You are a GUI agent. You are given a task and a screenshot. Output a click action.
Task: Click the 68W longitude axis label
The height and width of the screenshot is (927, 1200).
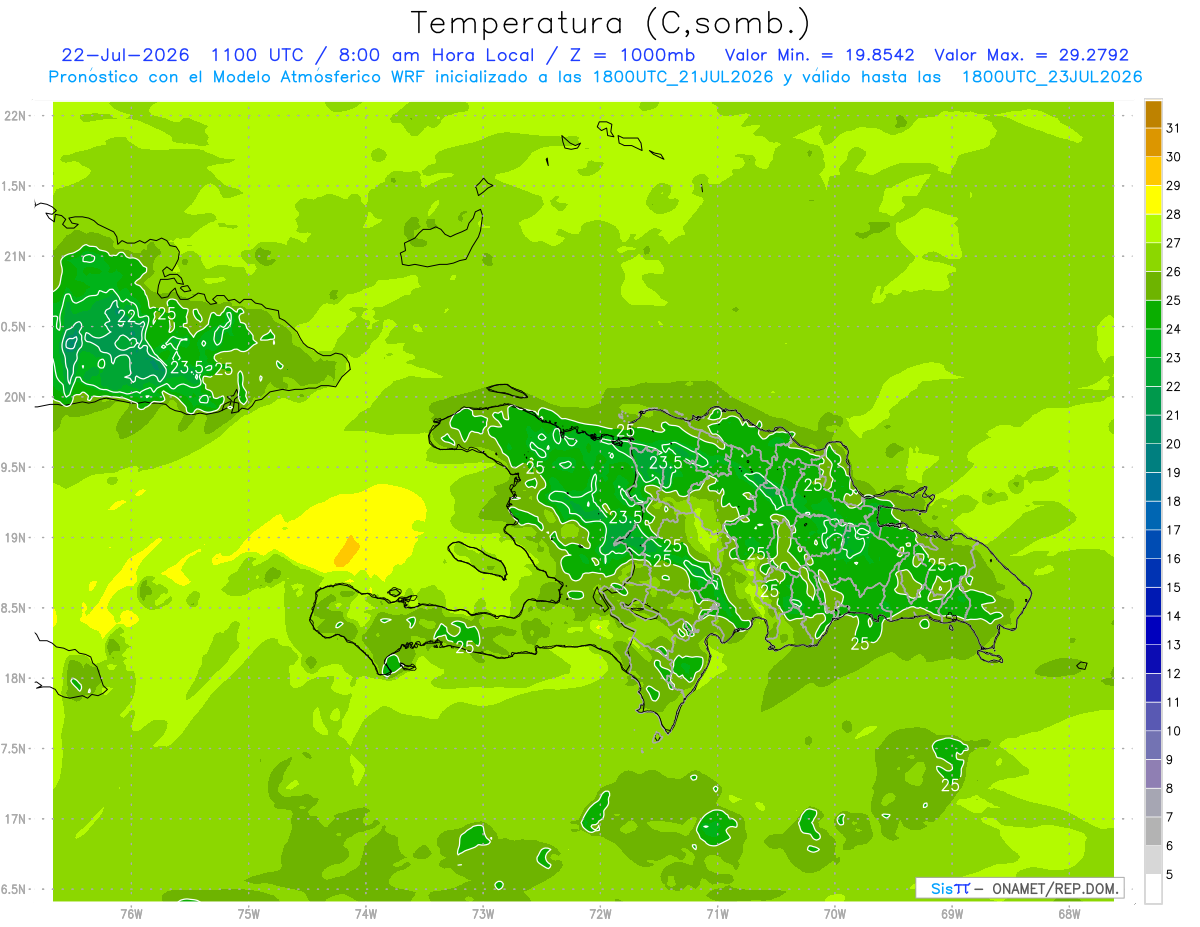pyautogui.click(x=1069, y=913)
